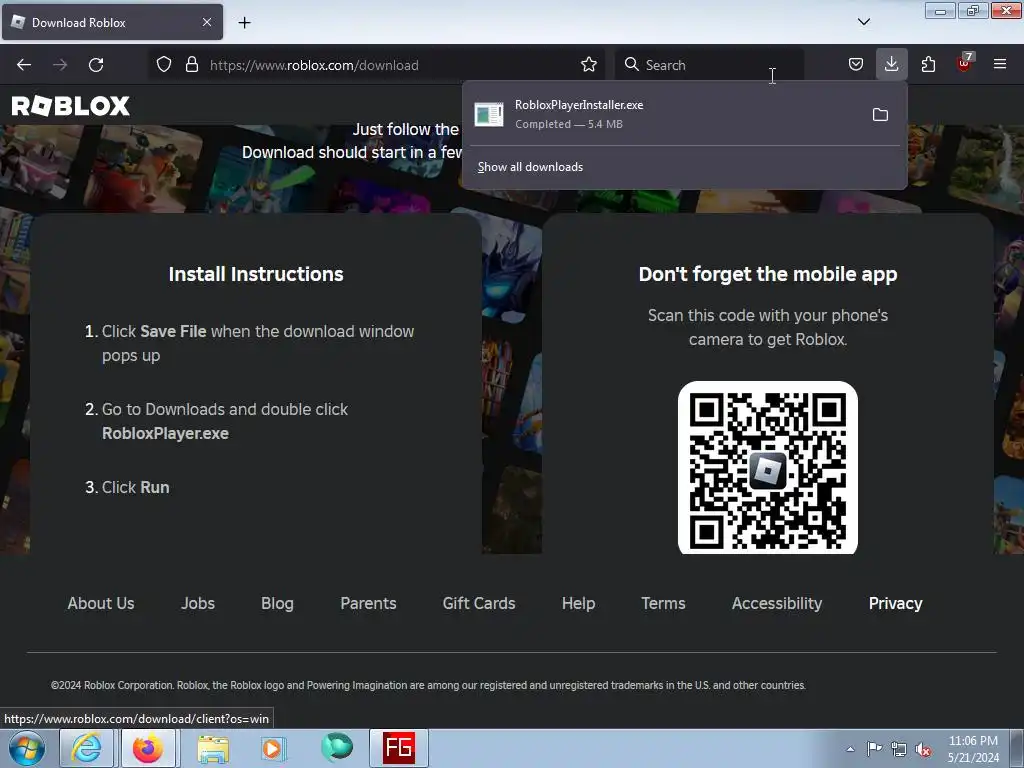The height and width of the screenshot is (768, 1024).
Task: Click the Install Instructions heading
Action: 256,274
